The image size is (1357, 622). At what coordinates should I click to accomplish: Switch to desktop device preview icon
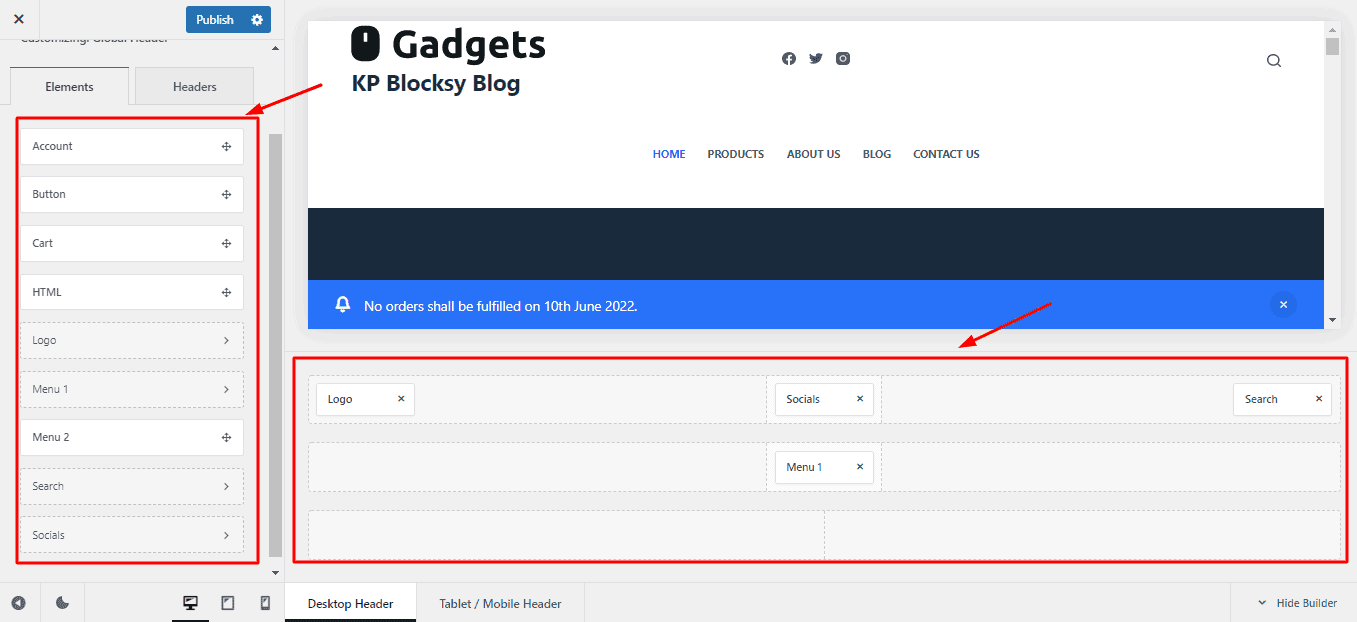click(x=190, y=603)
